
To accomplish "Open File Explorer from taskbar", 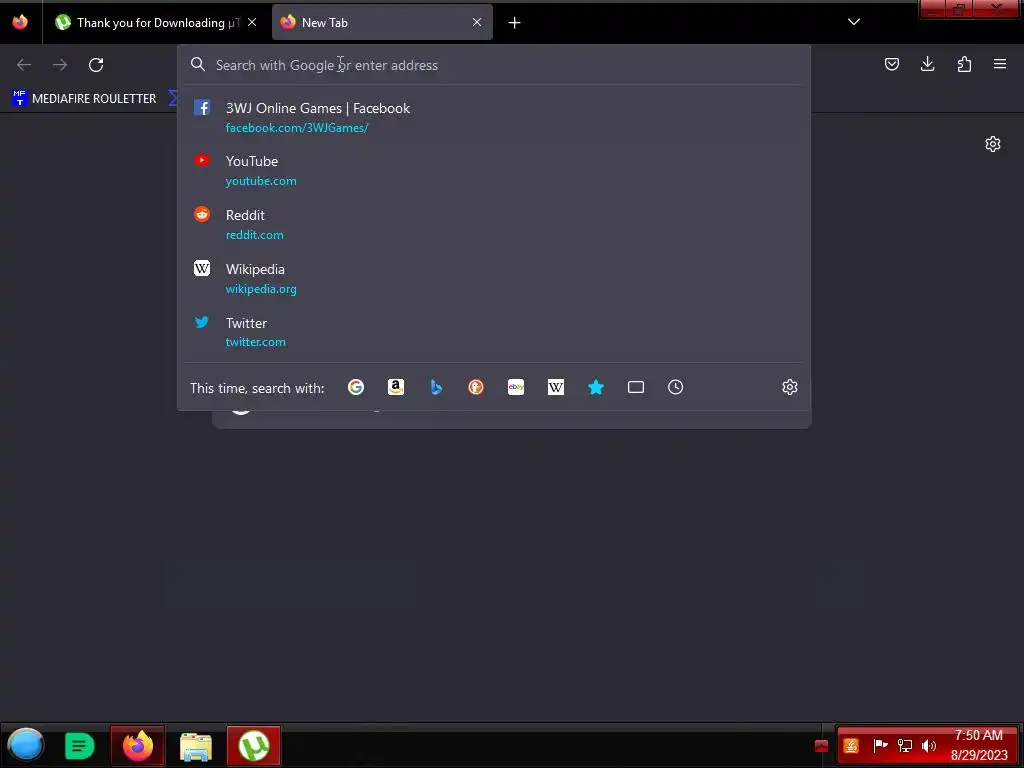I will (196, 746).
